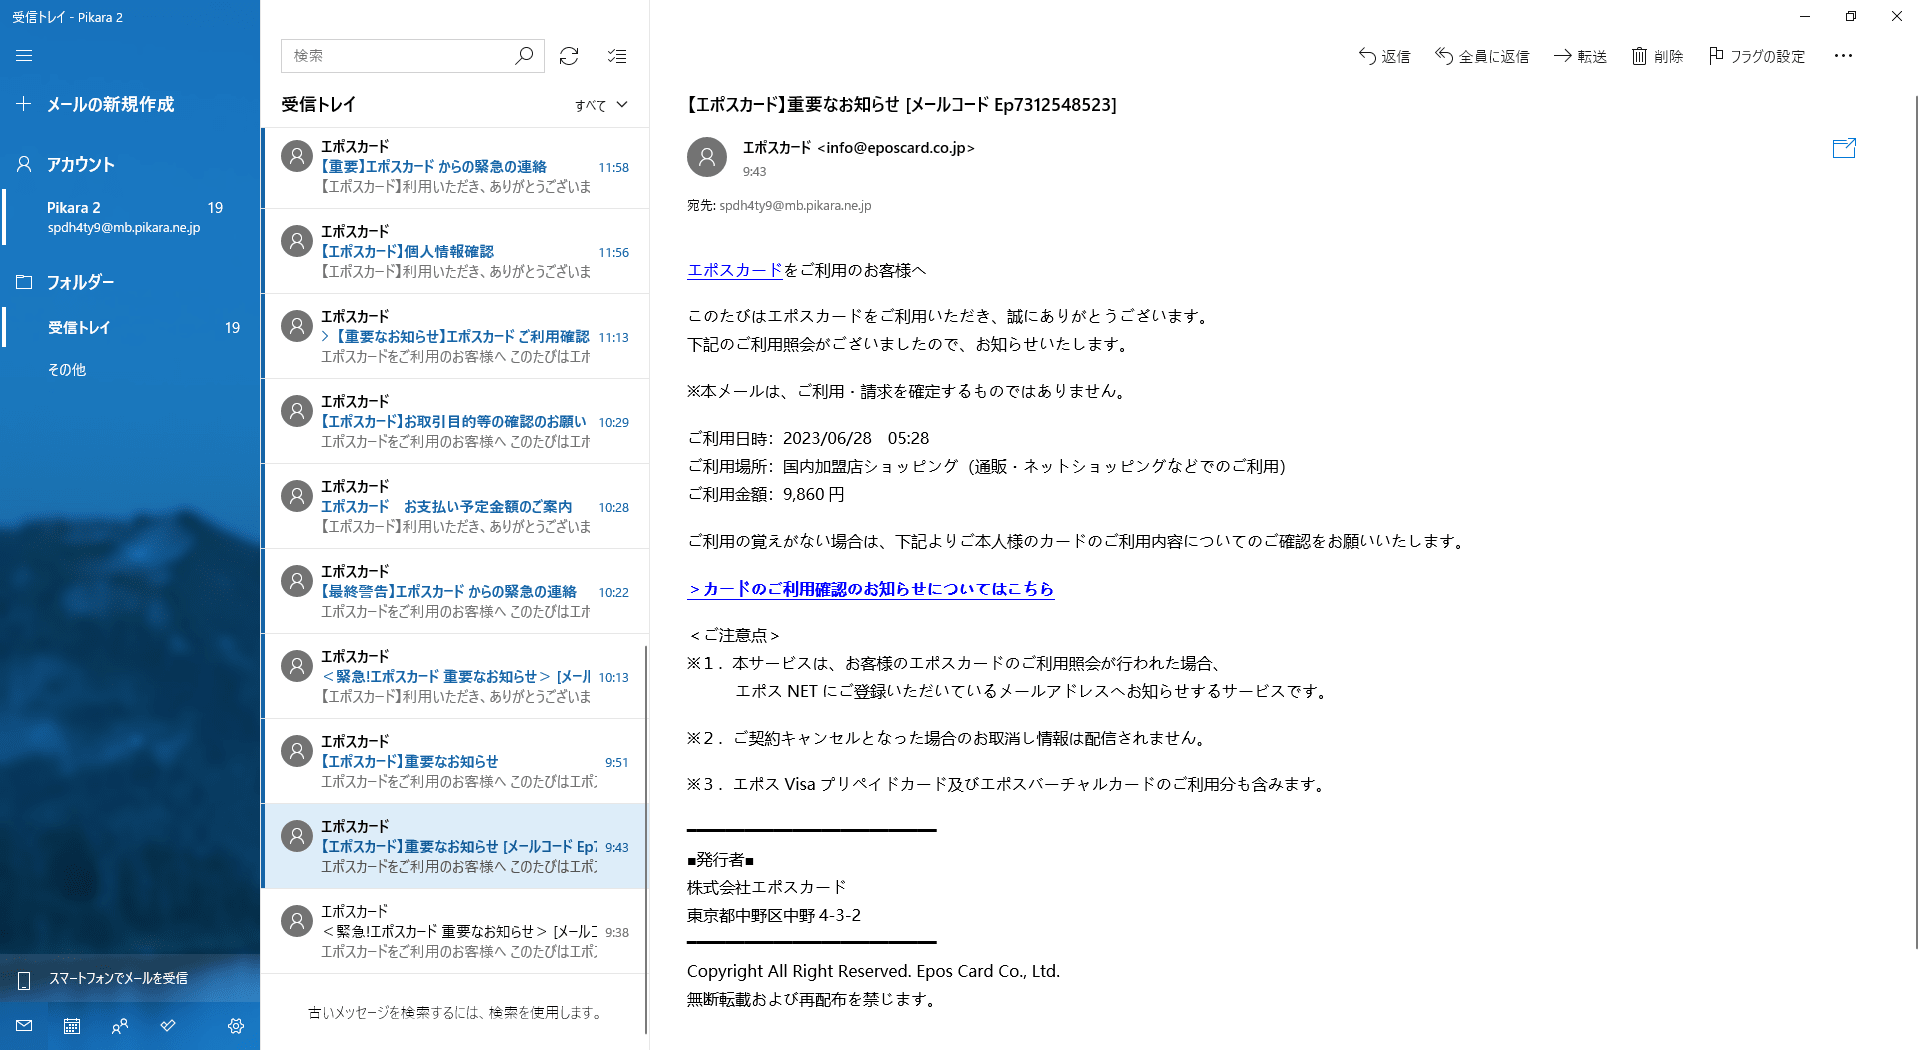Click the smartphone mail icon
The height and width of the screenshot is (1050, 1920).
click(25, 979)
